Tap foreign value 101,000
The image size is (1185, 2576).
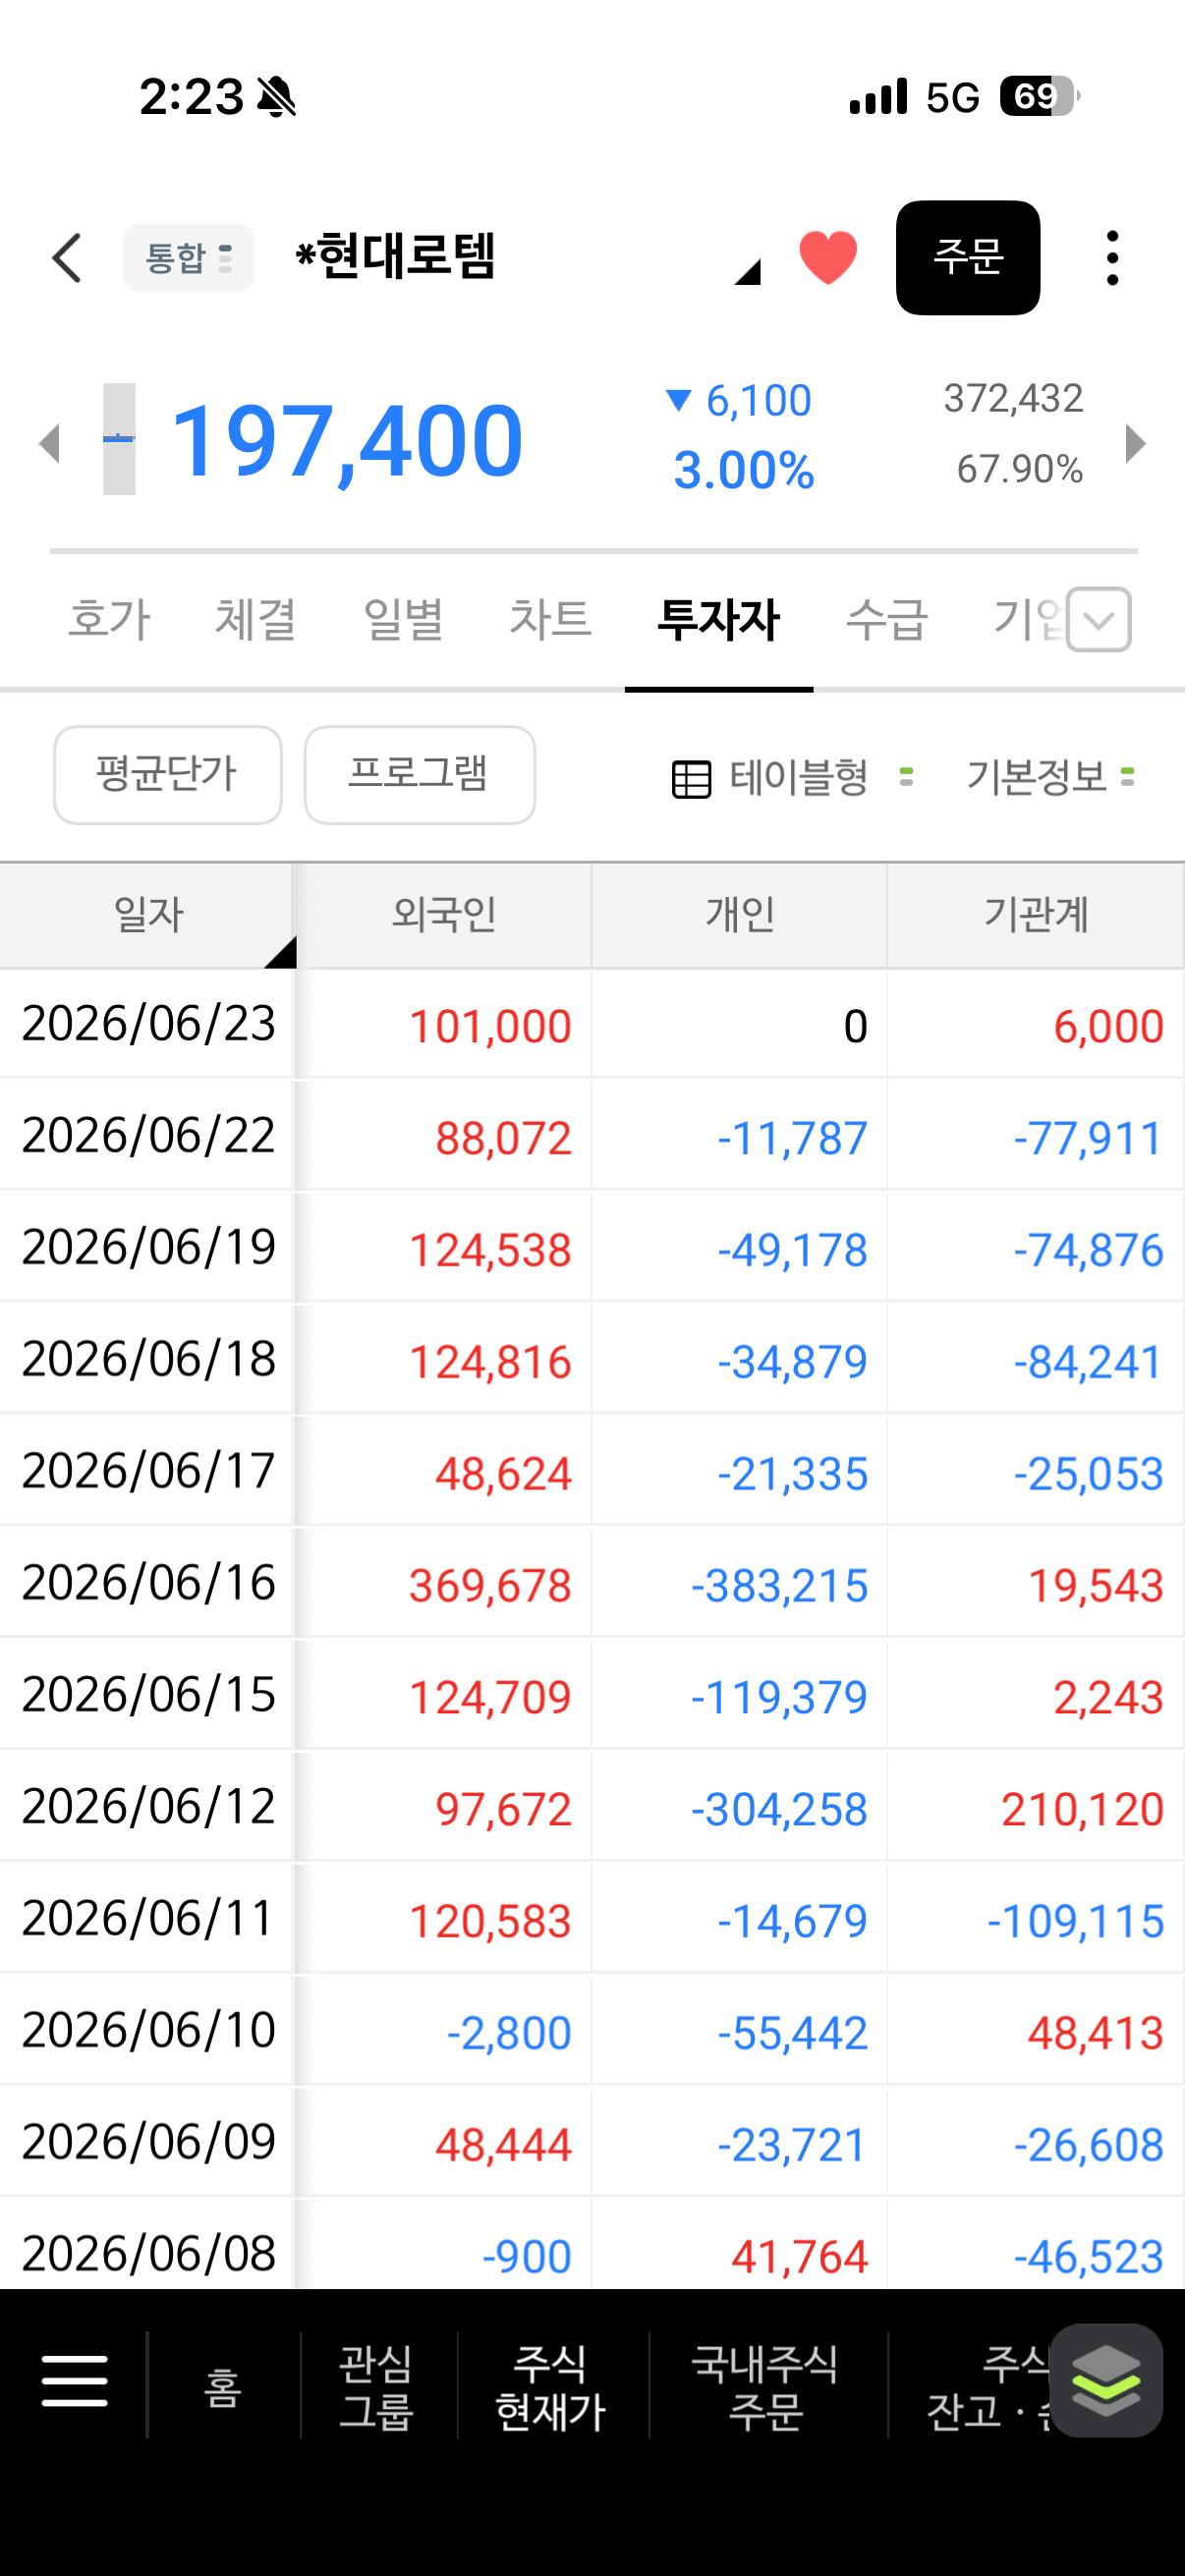490,1027
